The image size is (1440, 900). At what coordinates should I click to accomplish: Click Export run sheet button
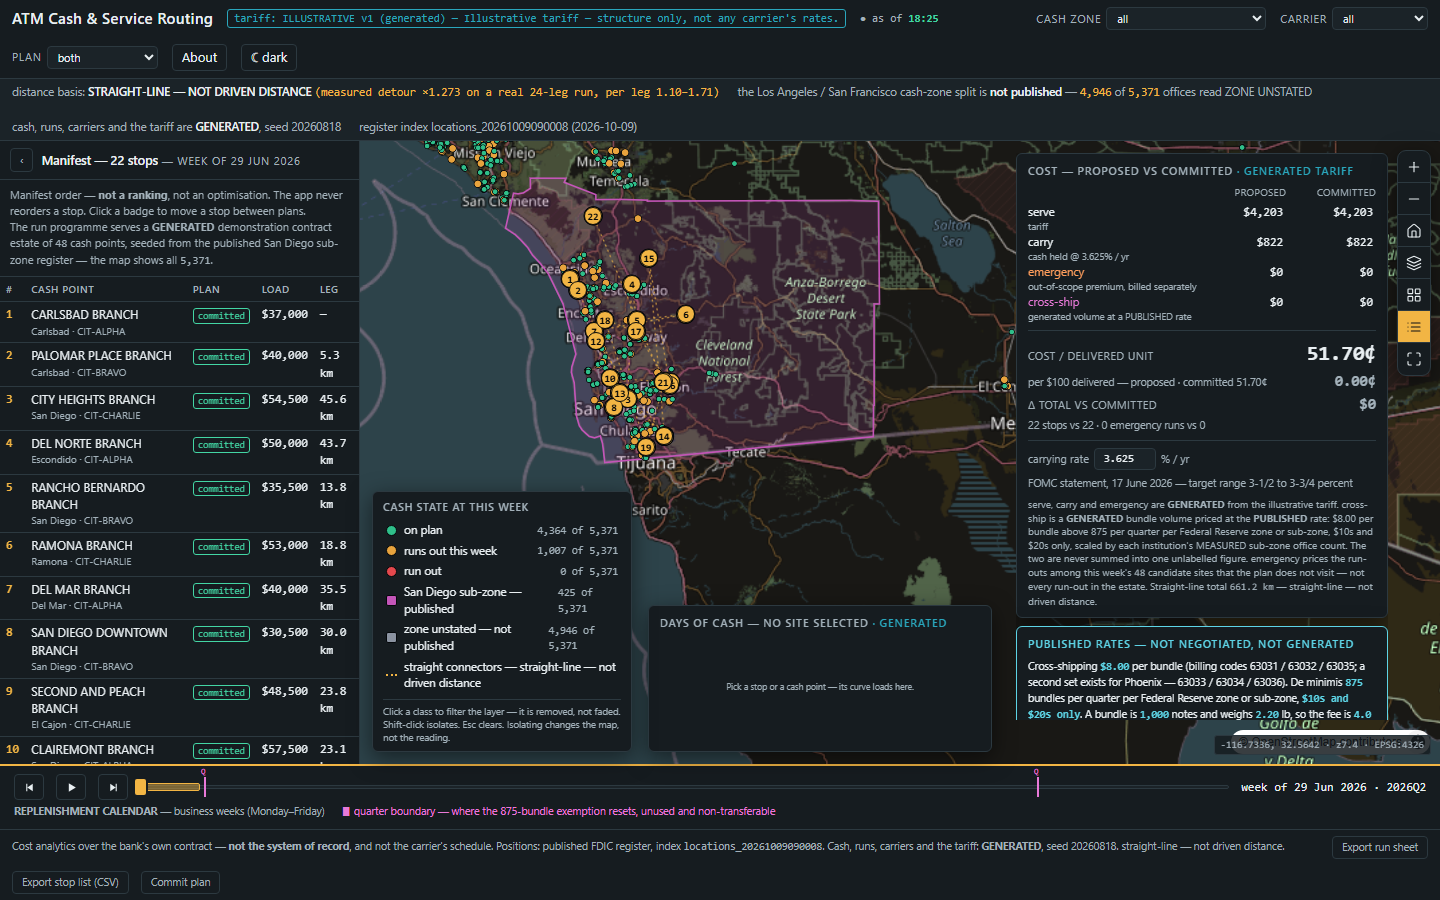pyautogui.click(x=1380, y=847)
